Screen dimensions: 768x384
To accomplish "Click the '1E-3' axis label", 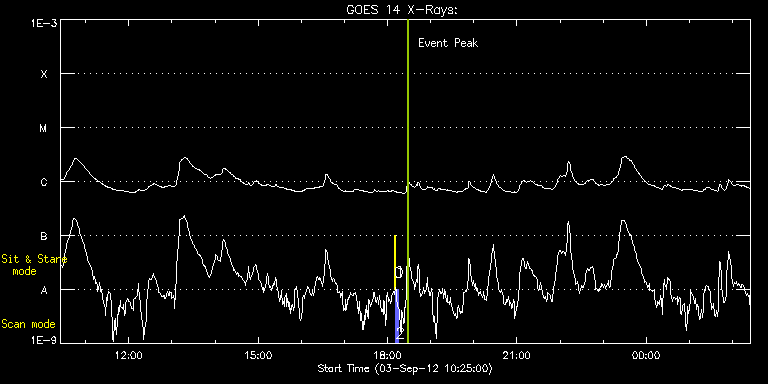I will coord(43,23).
